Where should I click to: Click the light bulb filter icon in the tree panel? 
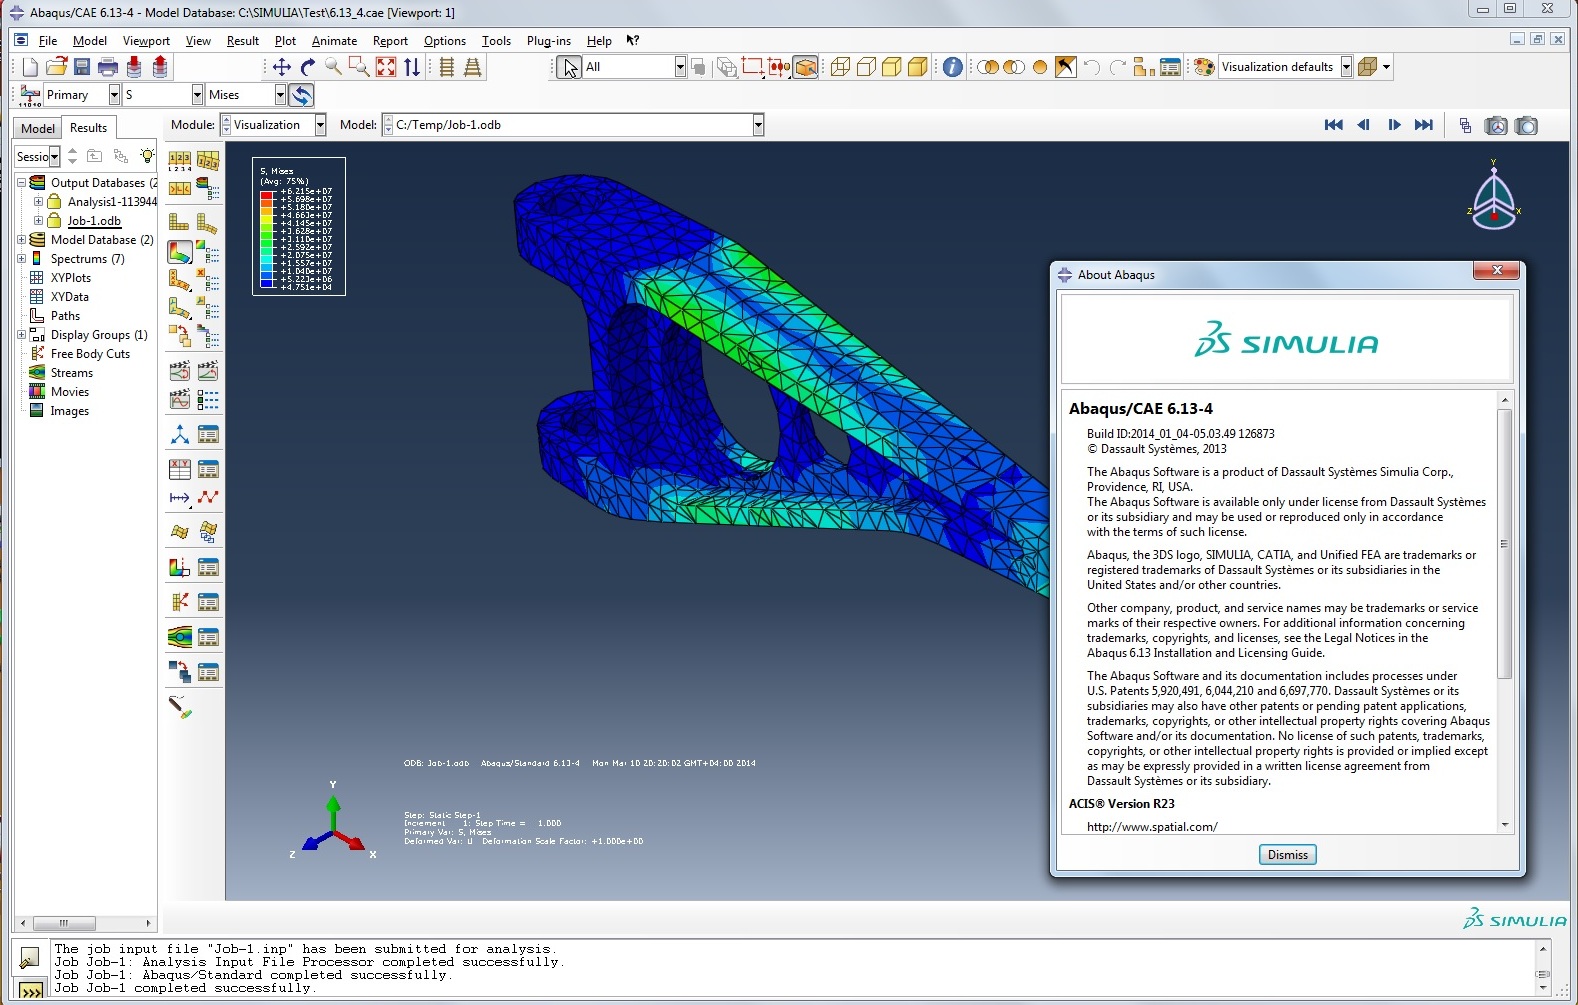[x=147, y=156]
